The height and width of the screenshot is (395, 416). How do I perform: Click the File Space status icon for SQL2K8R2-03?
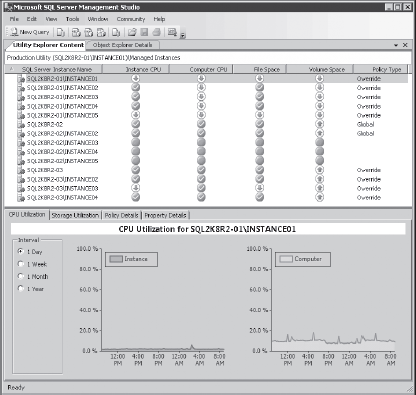coord(259,170)
